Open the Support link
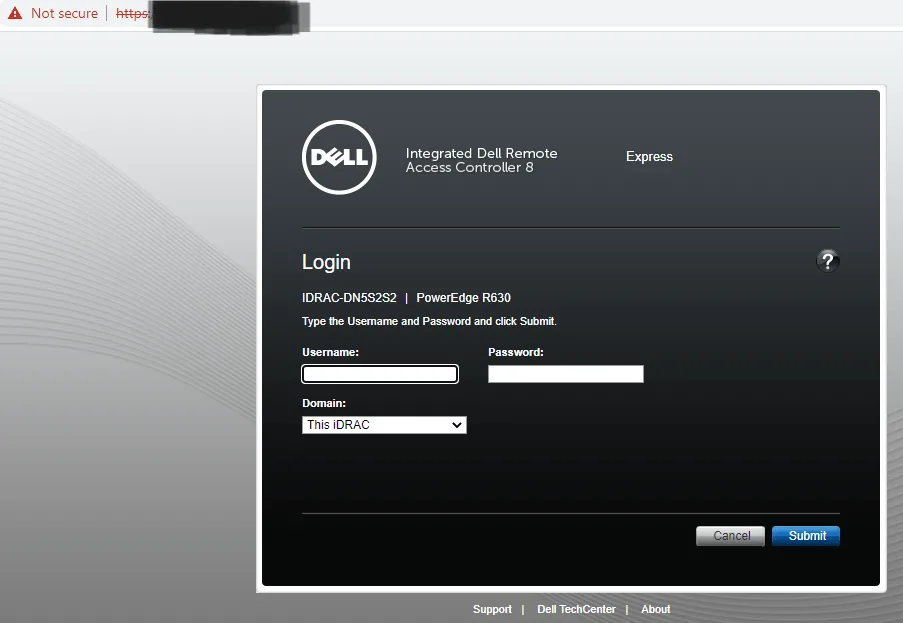903x623 pixels. [x=492, y=609]
